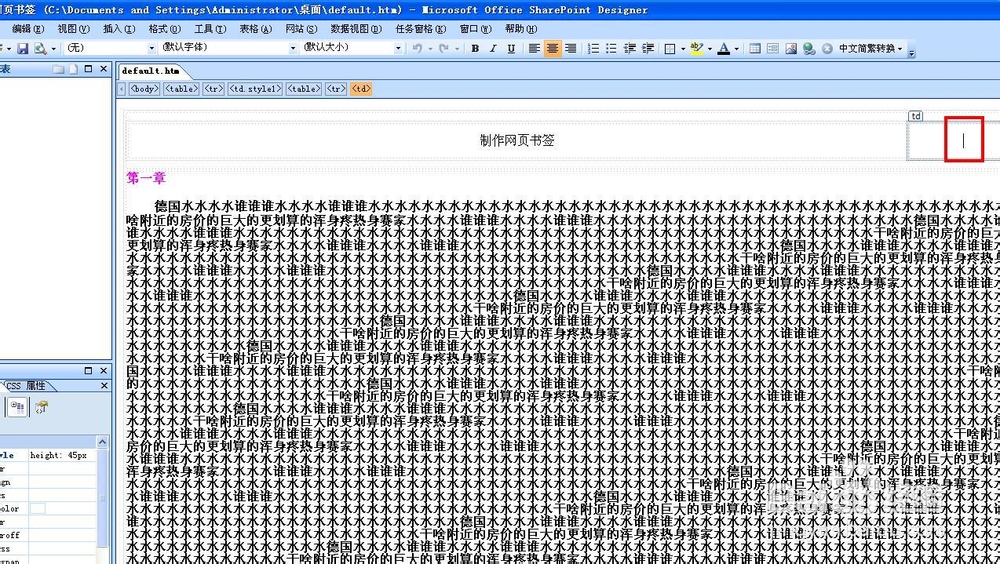Open the 编辑(E) menu
The height and width of the screenshot is (564, 1000).
point(28,29)
